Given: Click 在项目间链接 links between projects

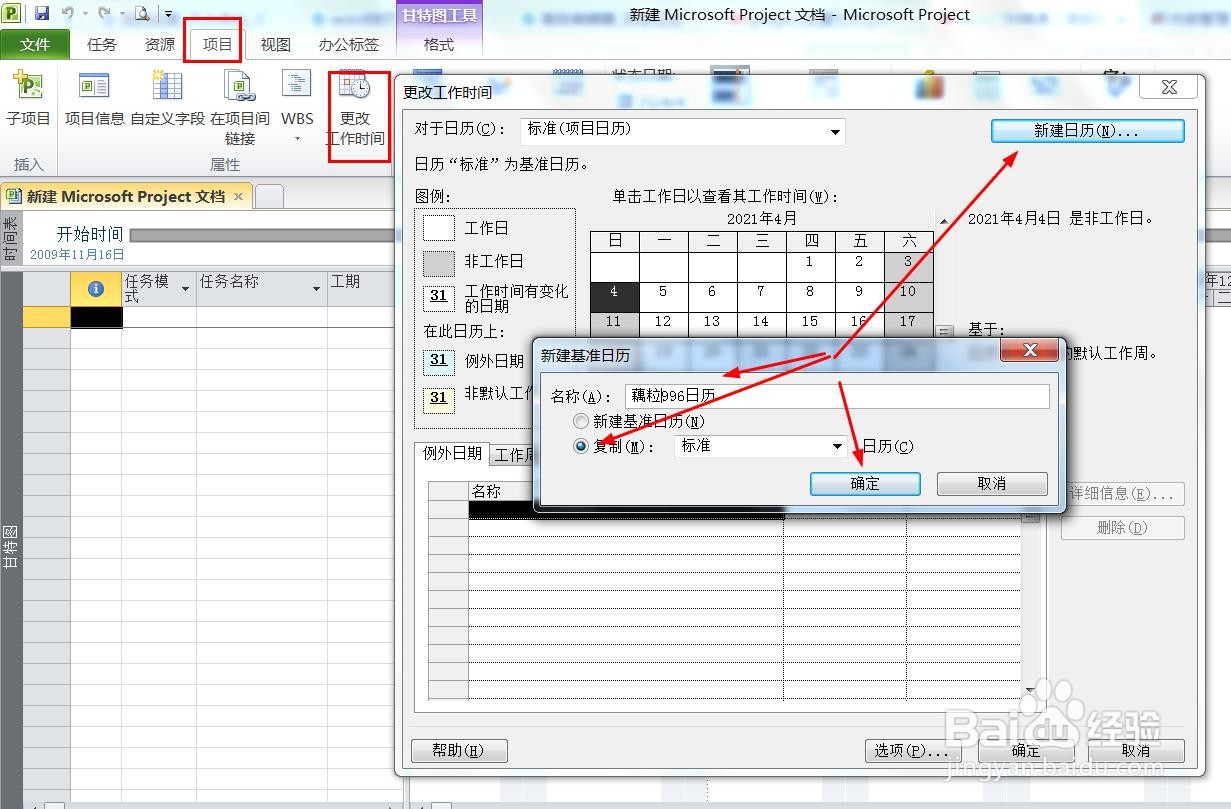Looking at the screenshot, I should pyautogui.click(x=240, y=108).
